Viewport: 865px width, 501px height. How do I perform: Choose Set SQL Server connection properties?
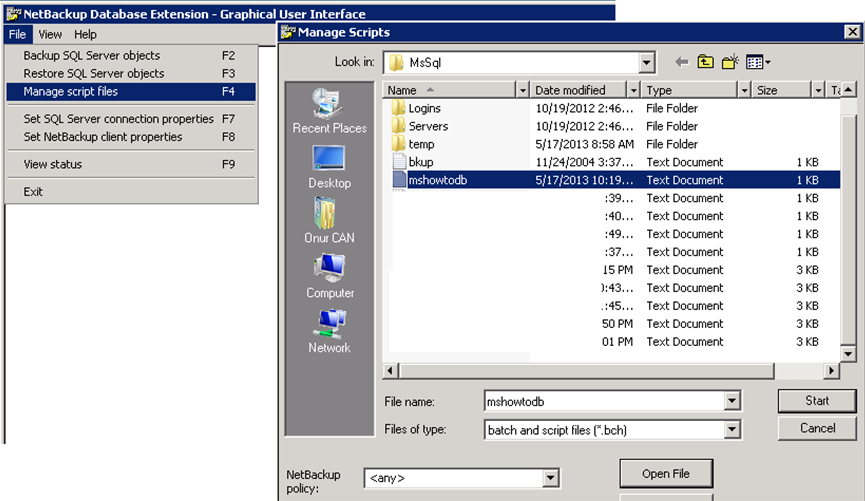click(x=131, y=119)
